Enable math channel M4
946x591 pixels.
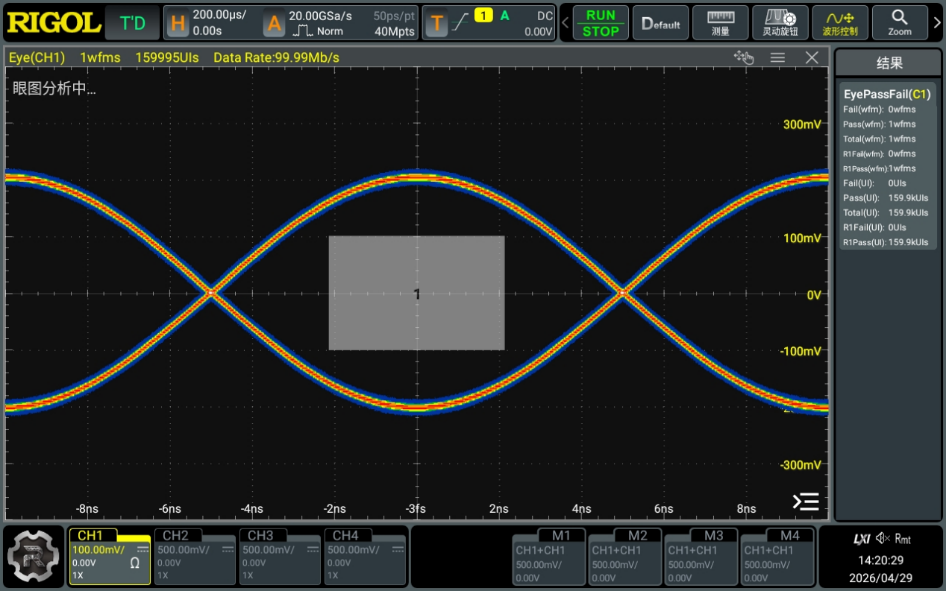[x=777, y=557]
